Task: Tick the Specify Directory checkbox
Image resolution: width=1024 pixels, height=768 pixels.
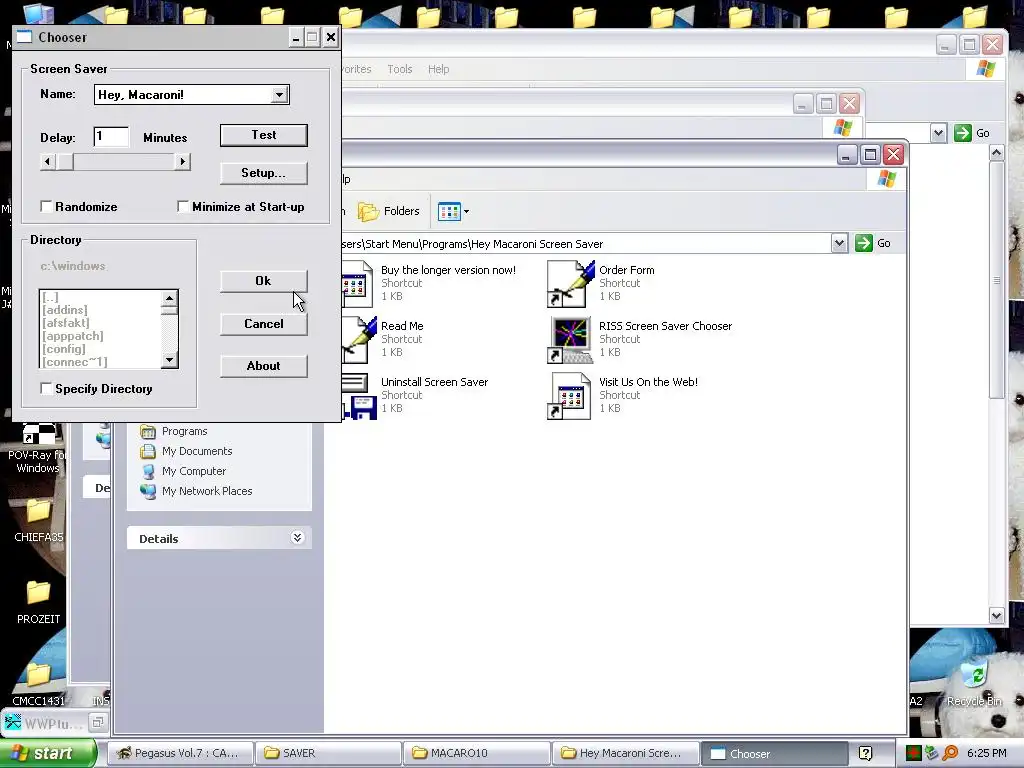Action: [x=46, y=389]
